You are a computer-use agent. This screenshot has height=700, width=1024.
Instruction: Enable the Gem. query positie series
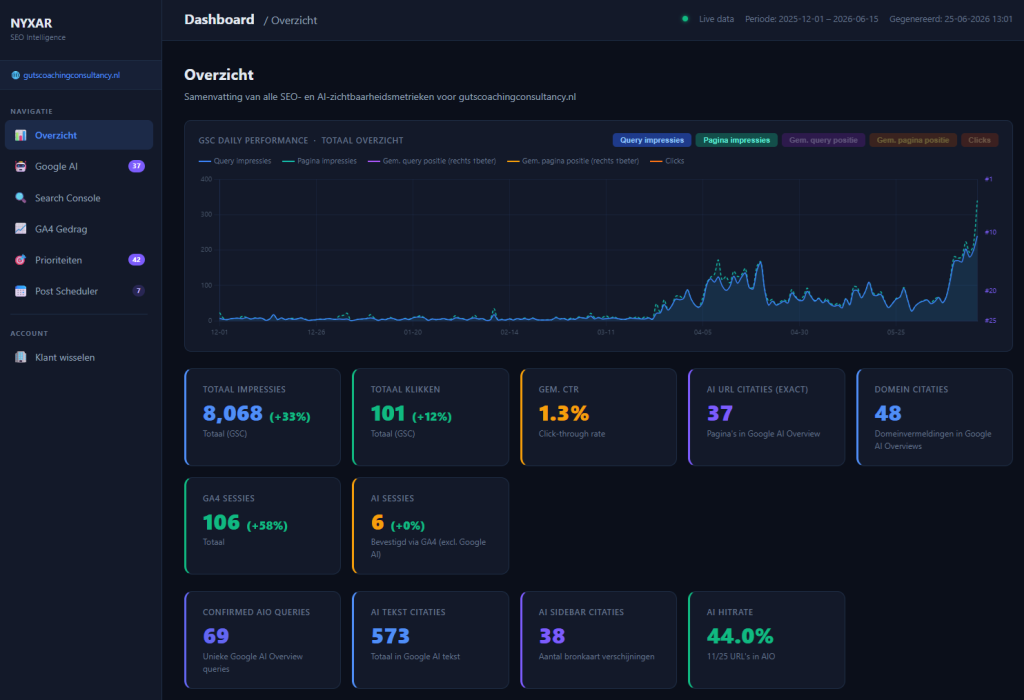coord(823,140)
